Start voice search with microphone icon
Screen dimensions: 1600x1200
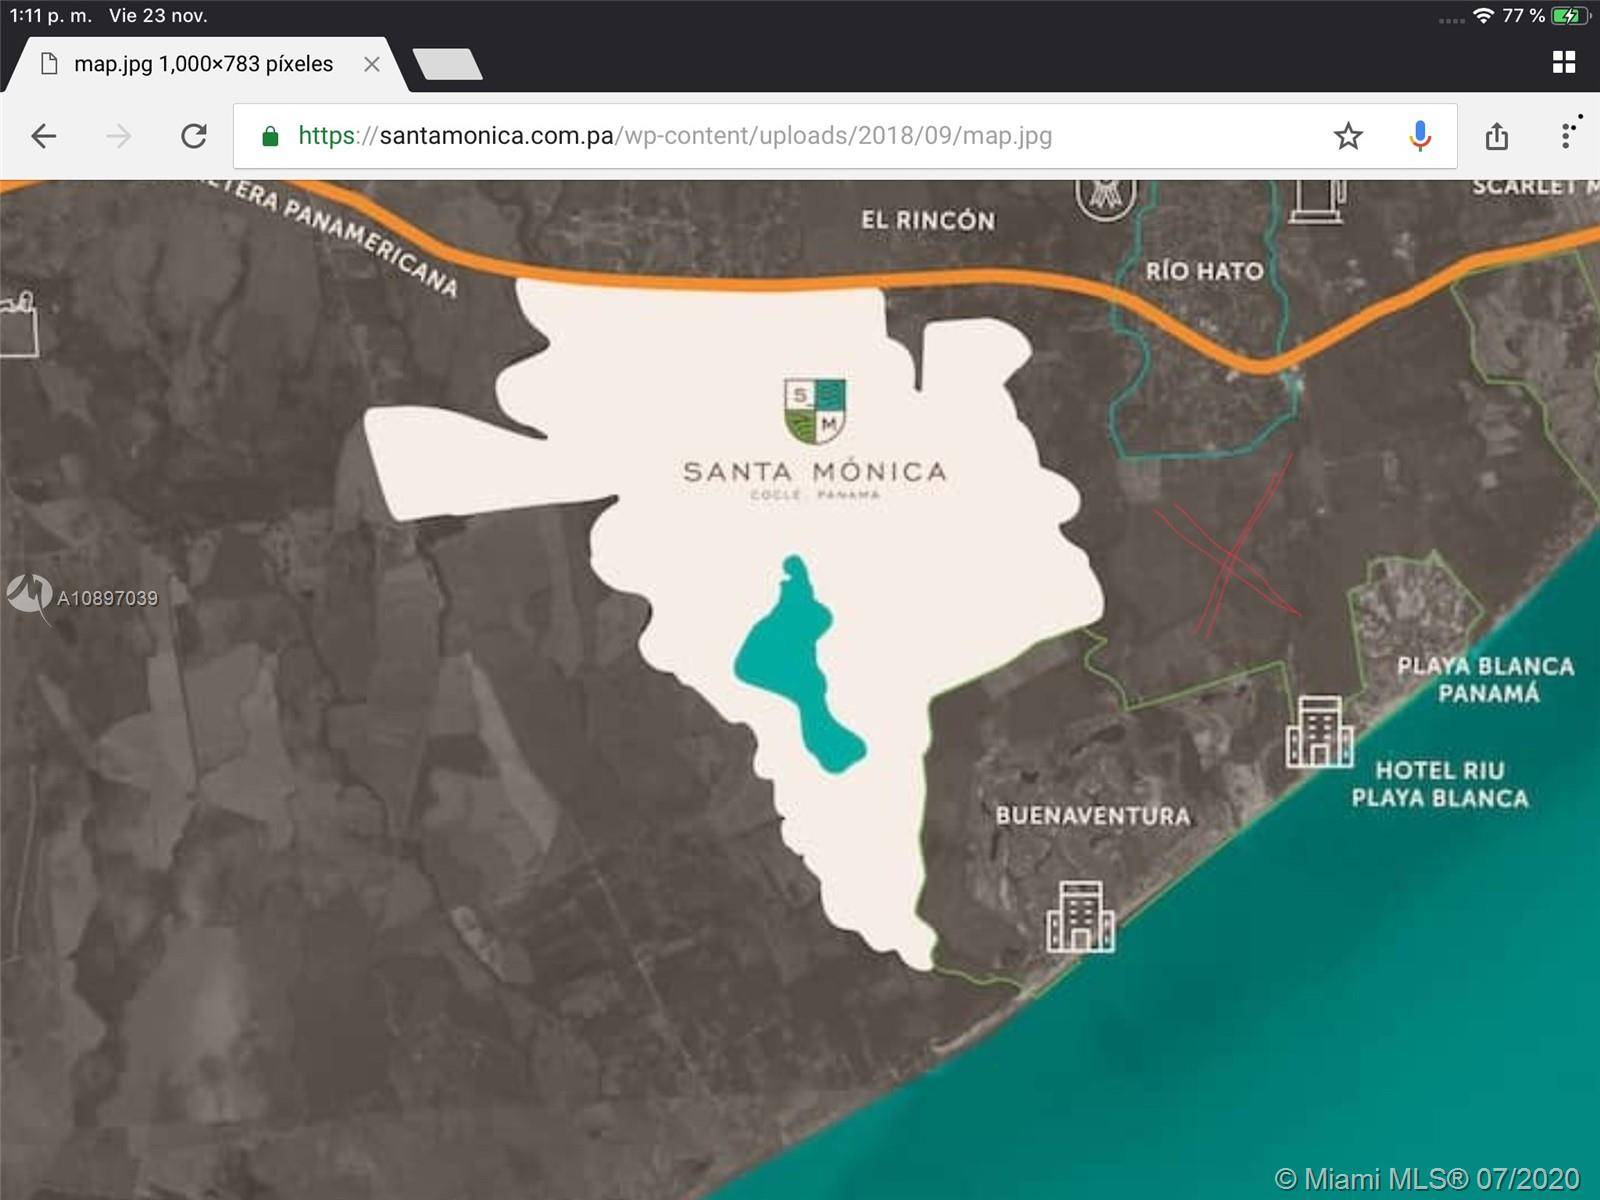point(1420,136)
